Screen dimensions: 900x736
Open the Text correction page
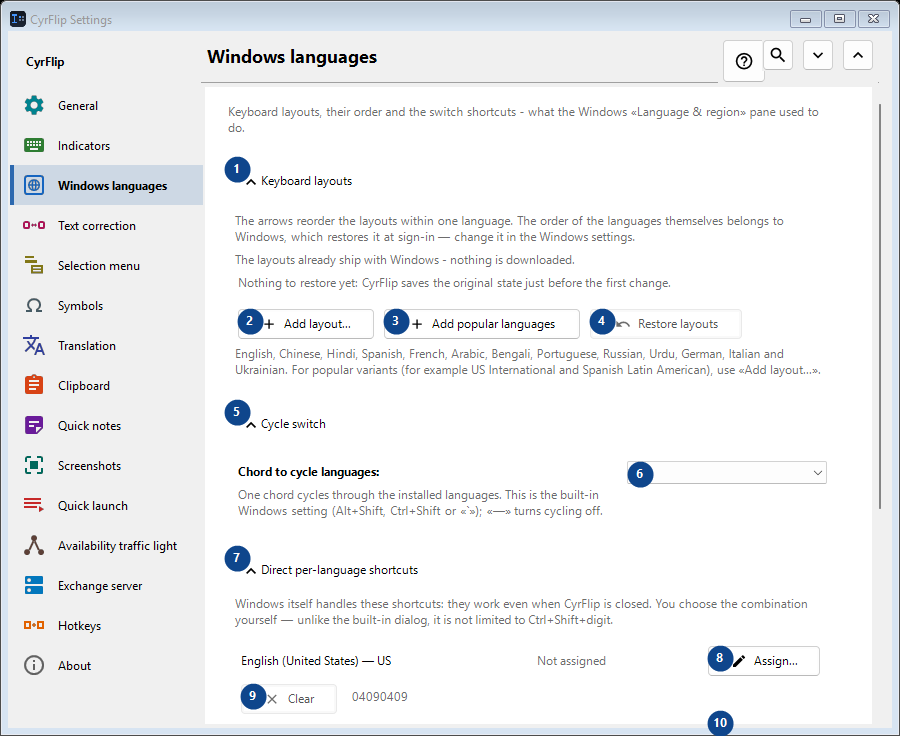(107, 225)
